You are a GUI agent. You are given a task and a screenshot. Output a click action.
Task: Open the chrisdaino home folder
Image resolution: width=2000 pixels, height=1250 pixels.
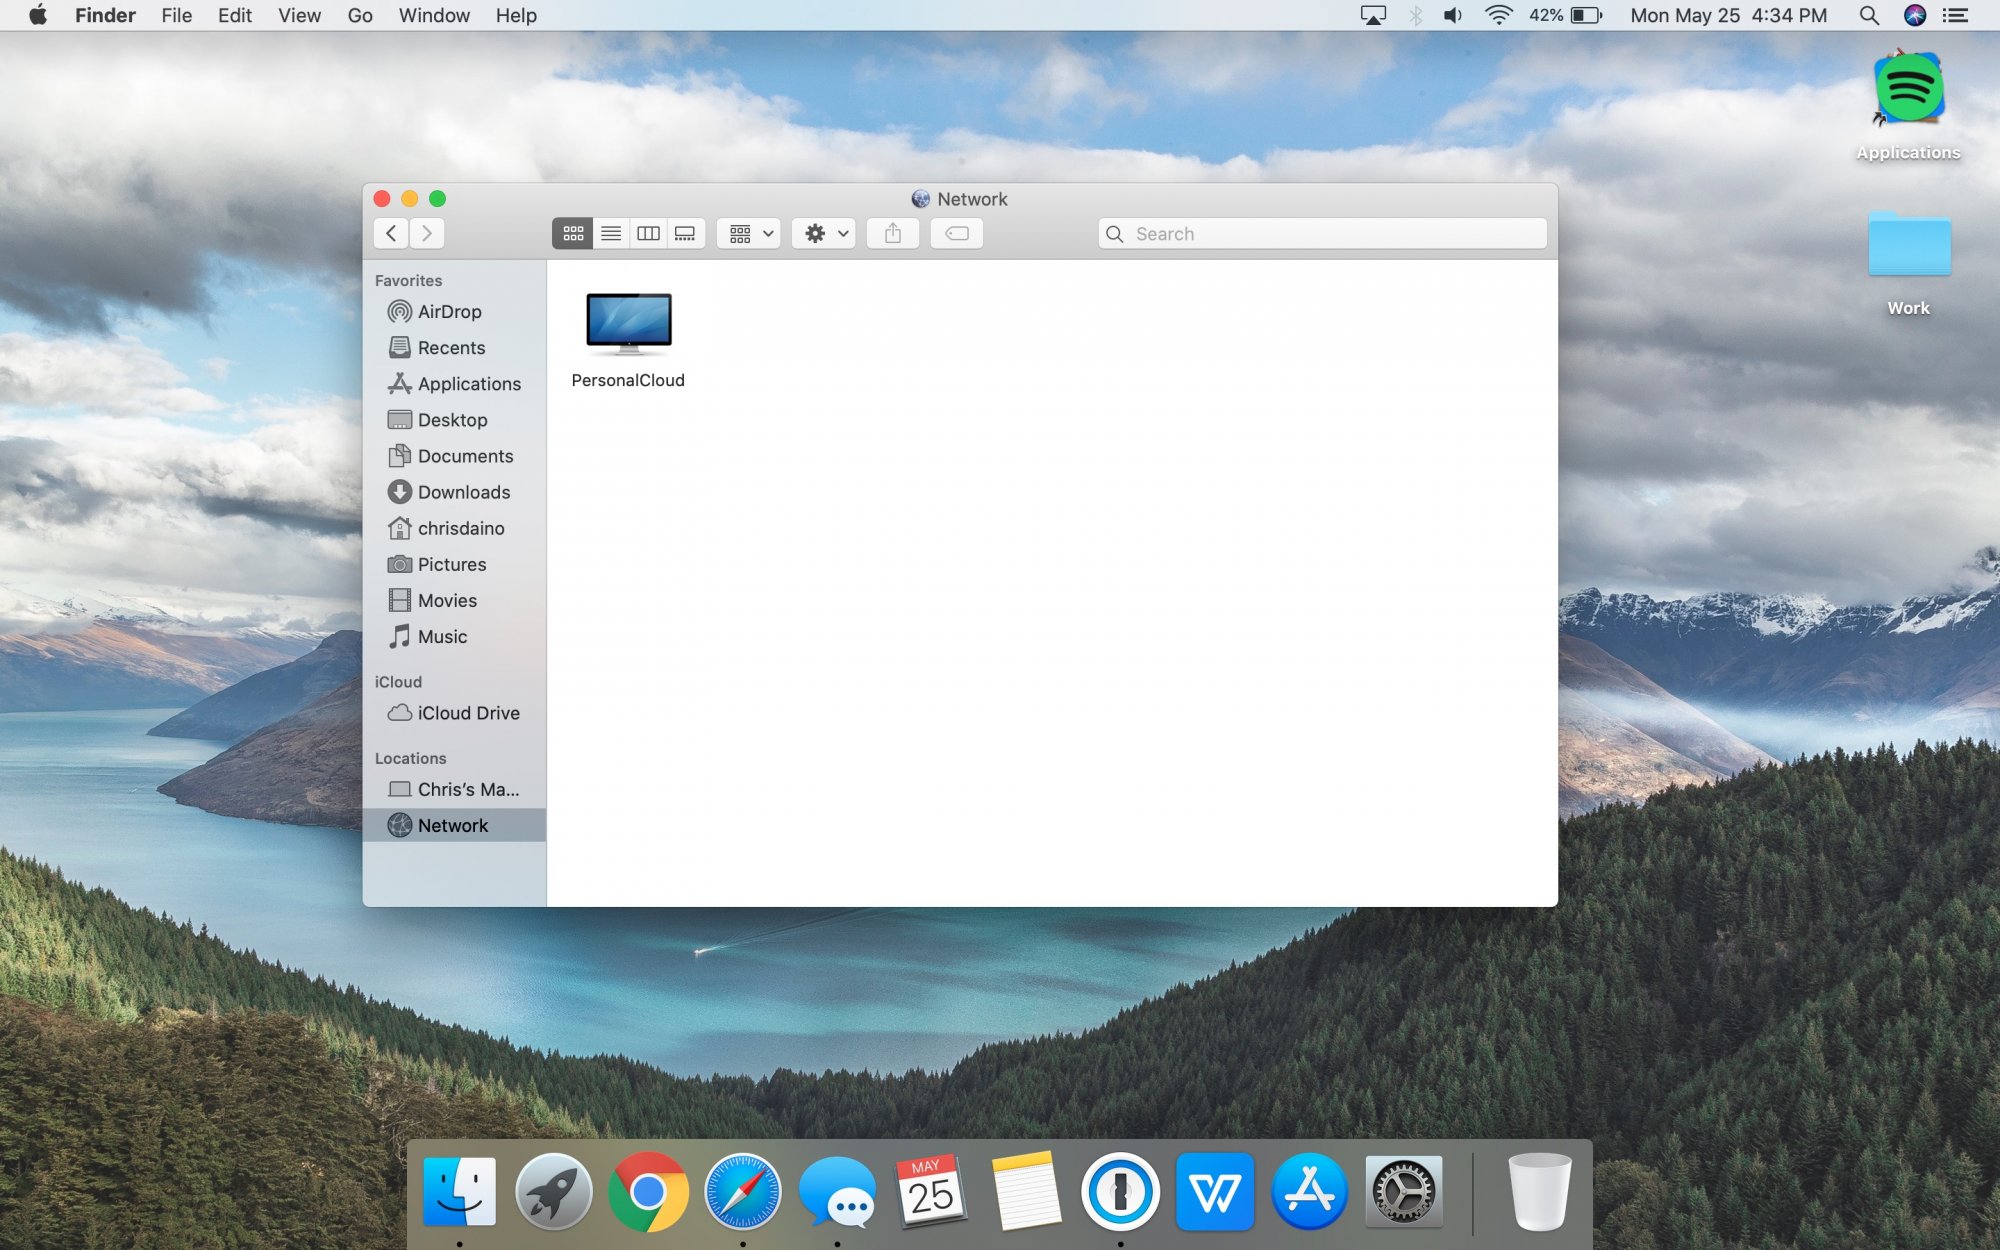coord(454,527)
